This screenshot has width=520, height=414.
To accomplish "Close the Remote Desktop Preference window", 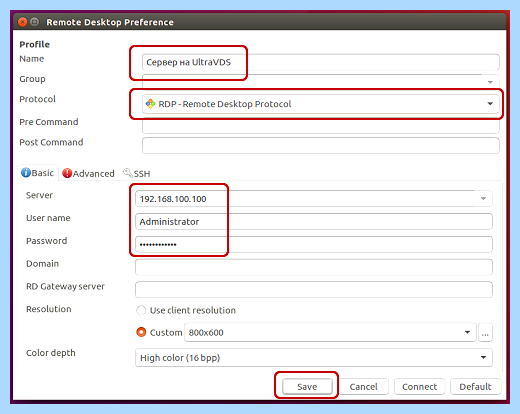I will (x=23, y=22).
